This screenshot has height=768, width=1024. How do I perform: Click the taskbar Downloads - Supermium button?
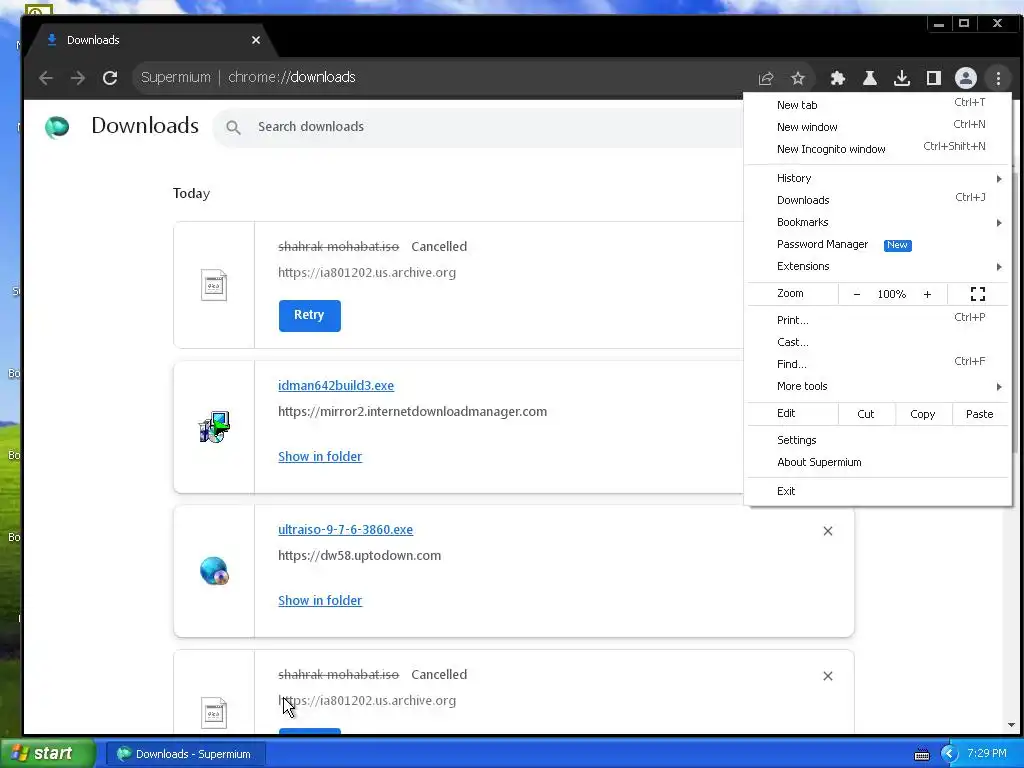point(185,754)
